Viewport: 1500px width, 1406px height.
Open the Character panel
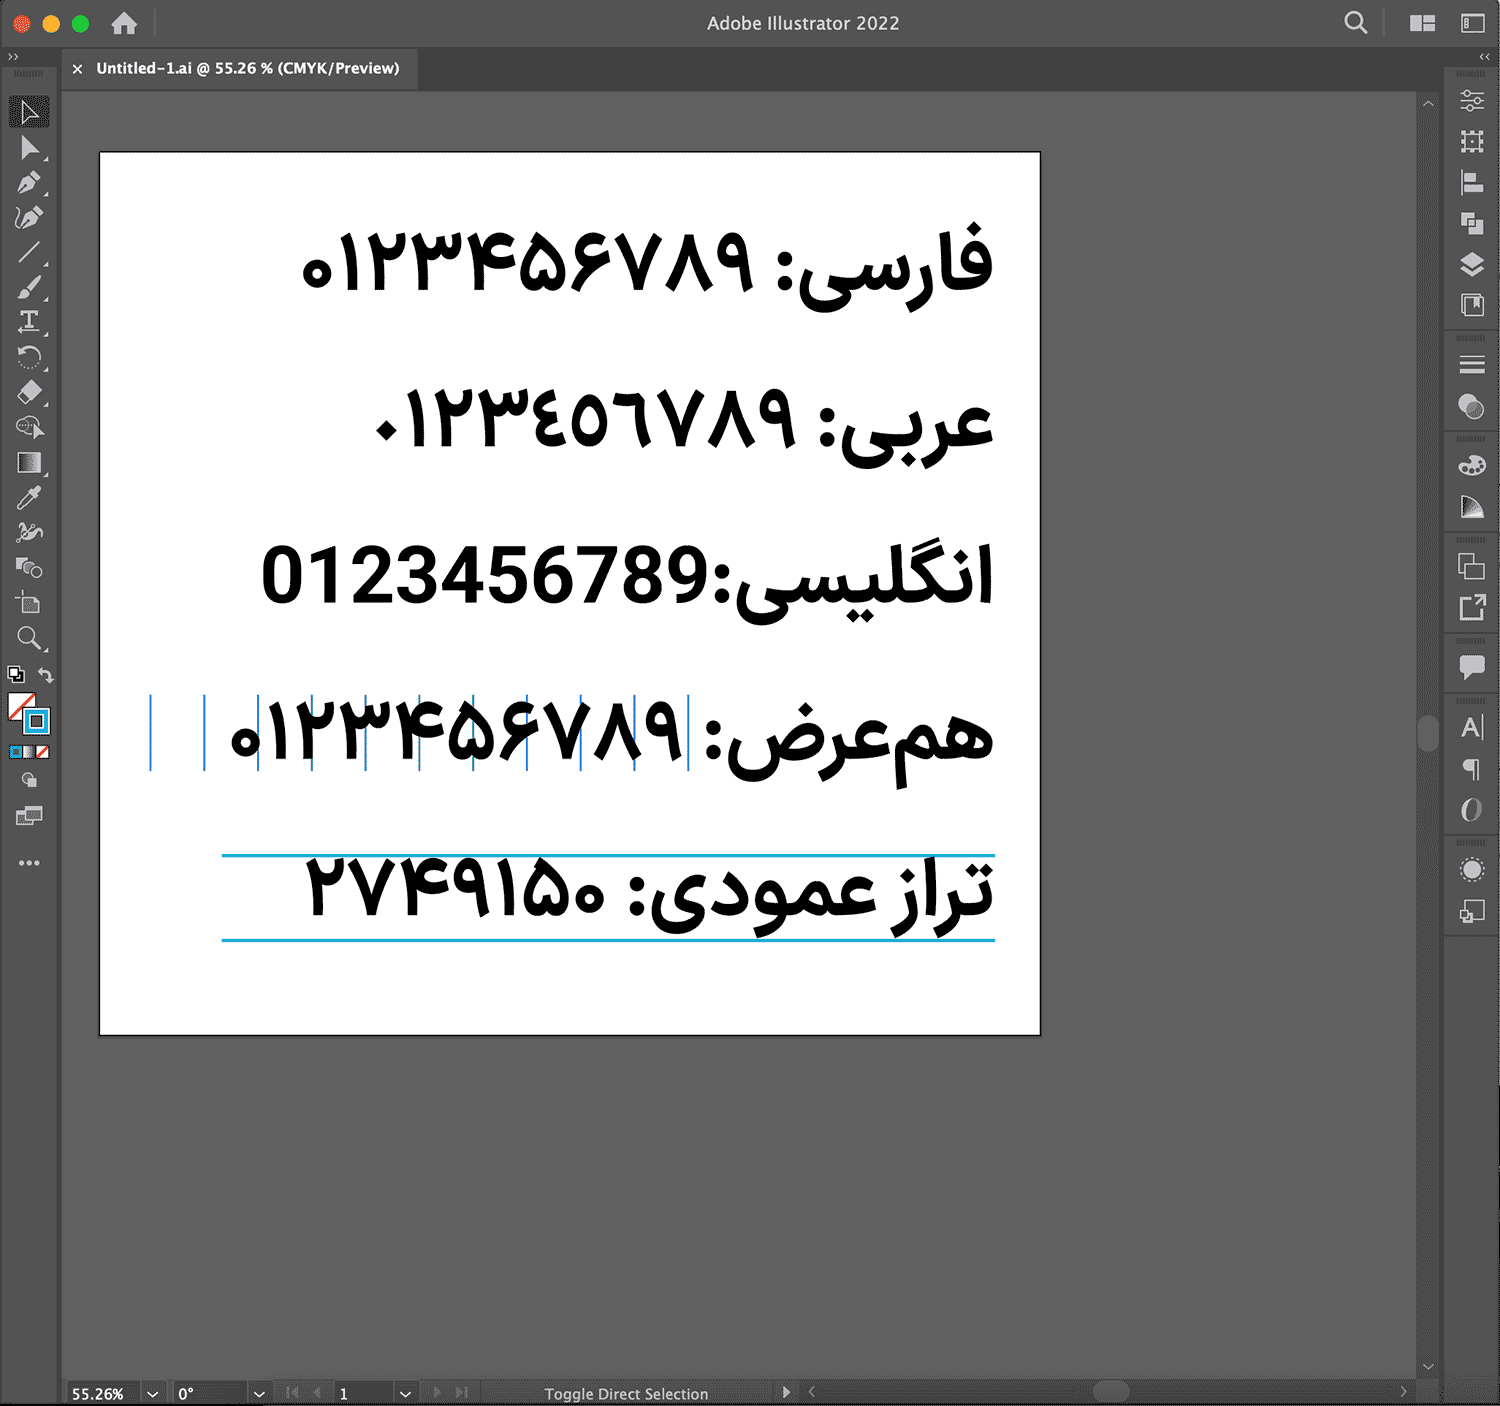(1472, 727)
